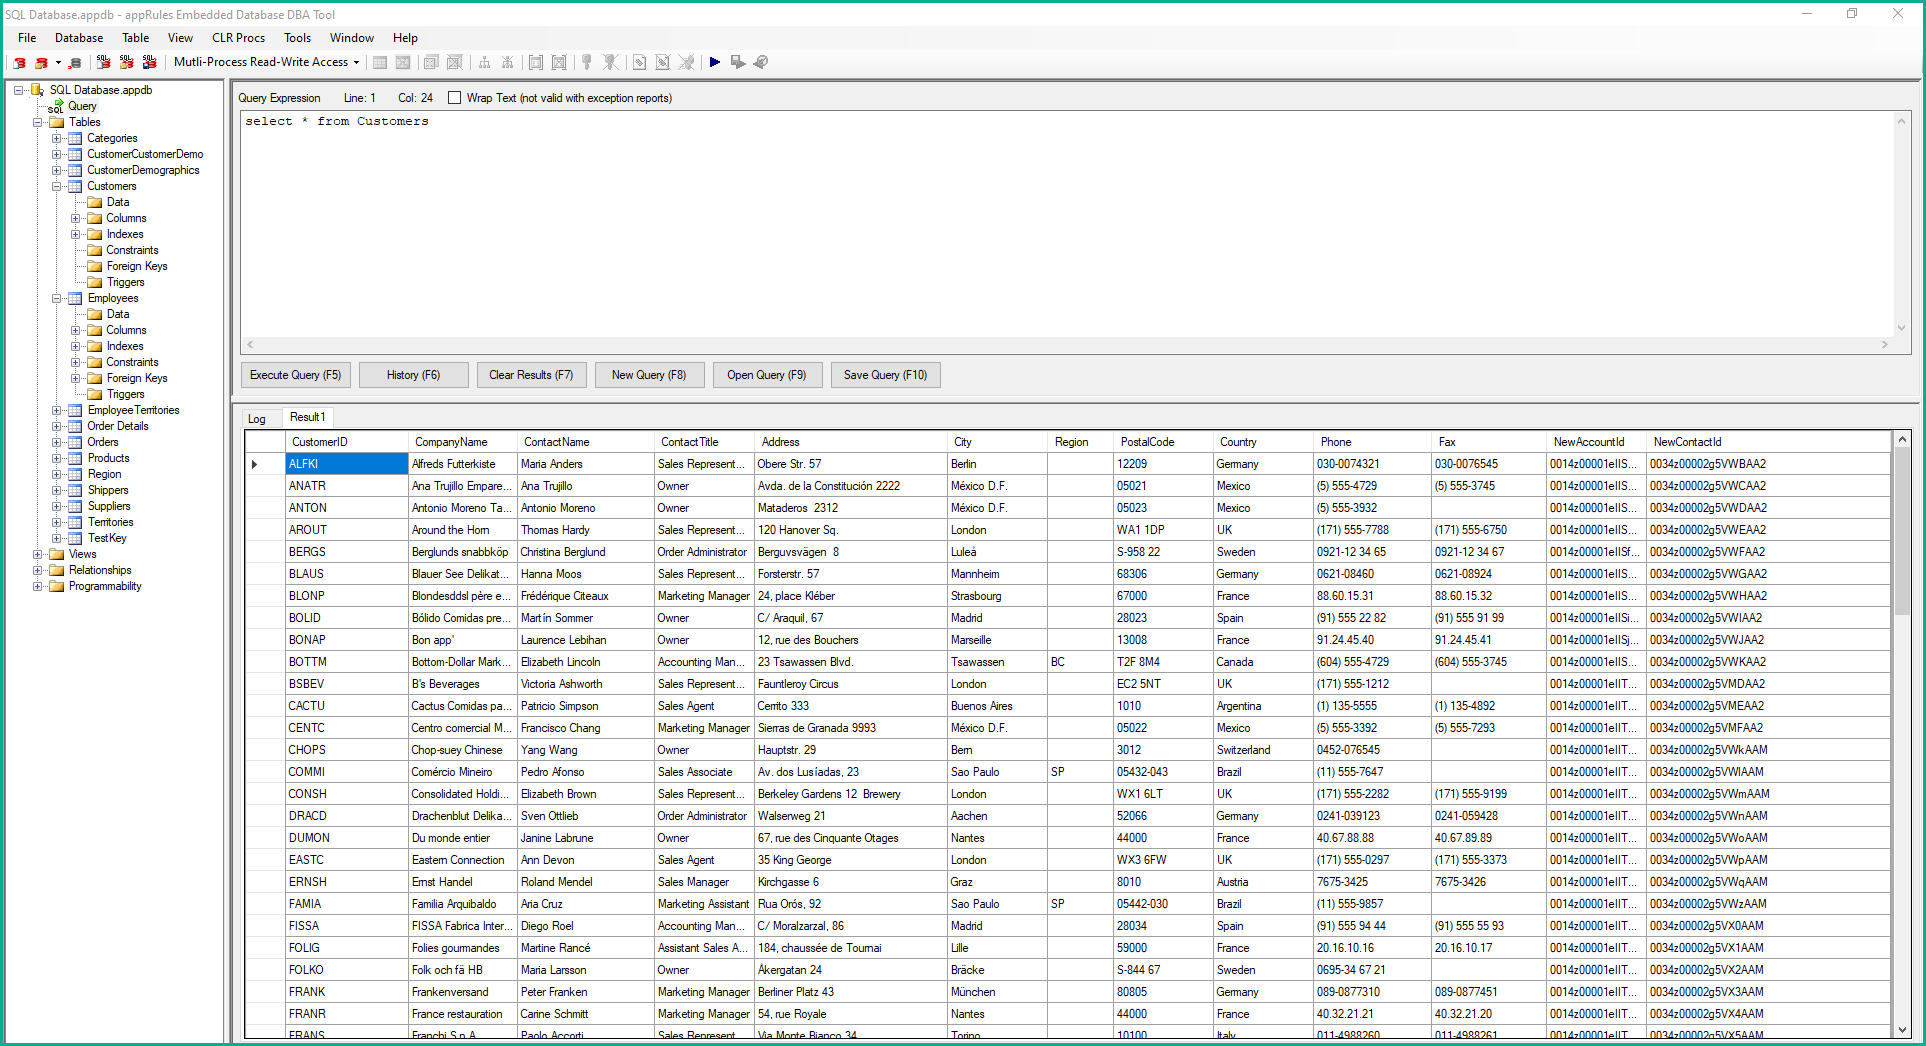Viewport: 1926px width, 1046px height.
Task: Click the CompanyName column header
Action: coord(451,442)
